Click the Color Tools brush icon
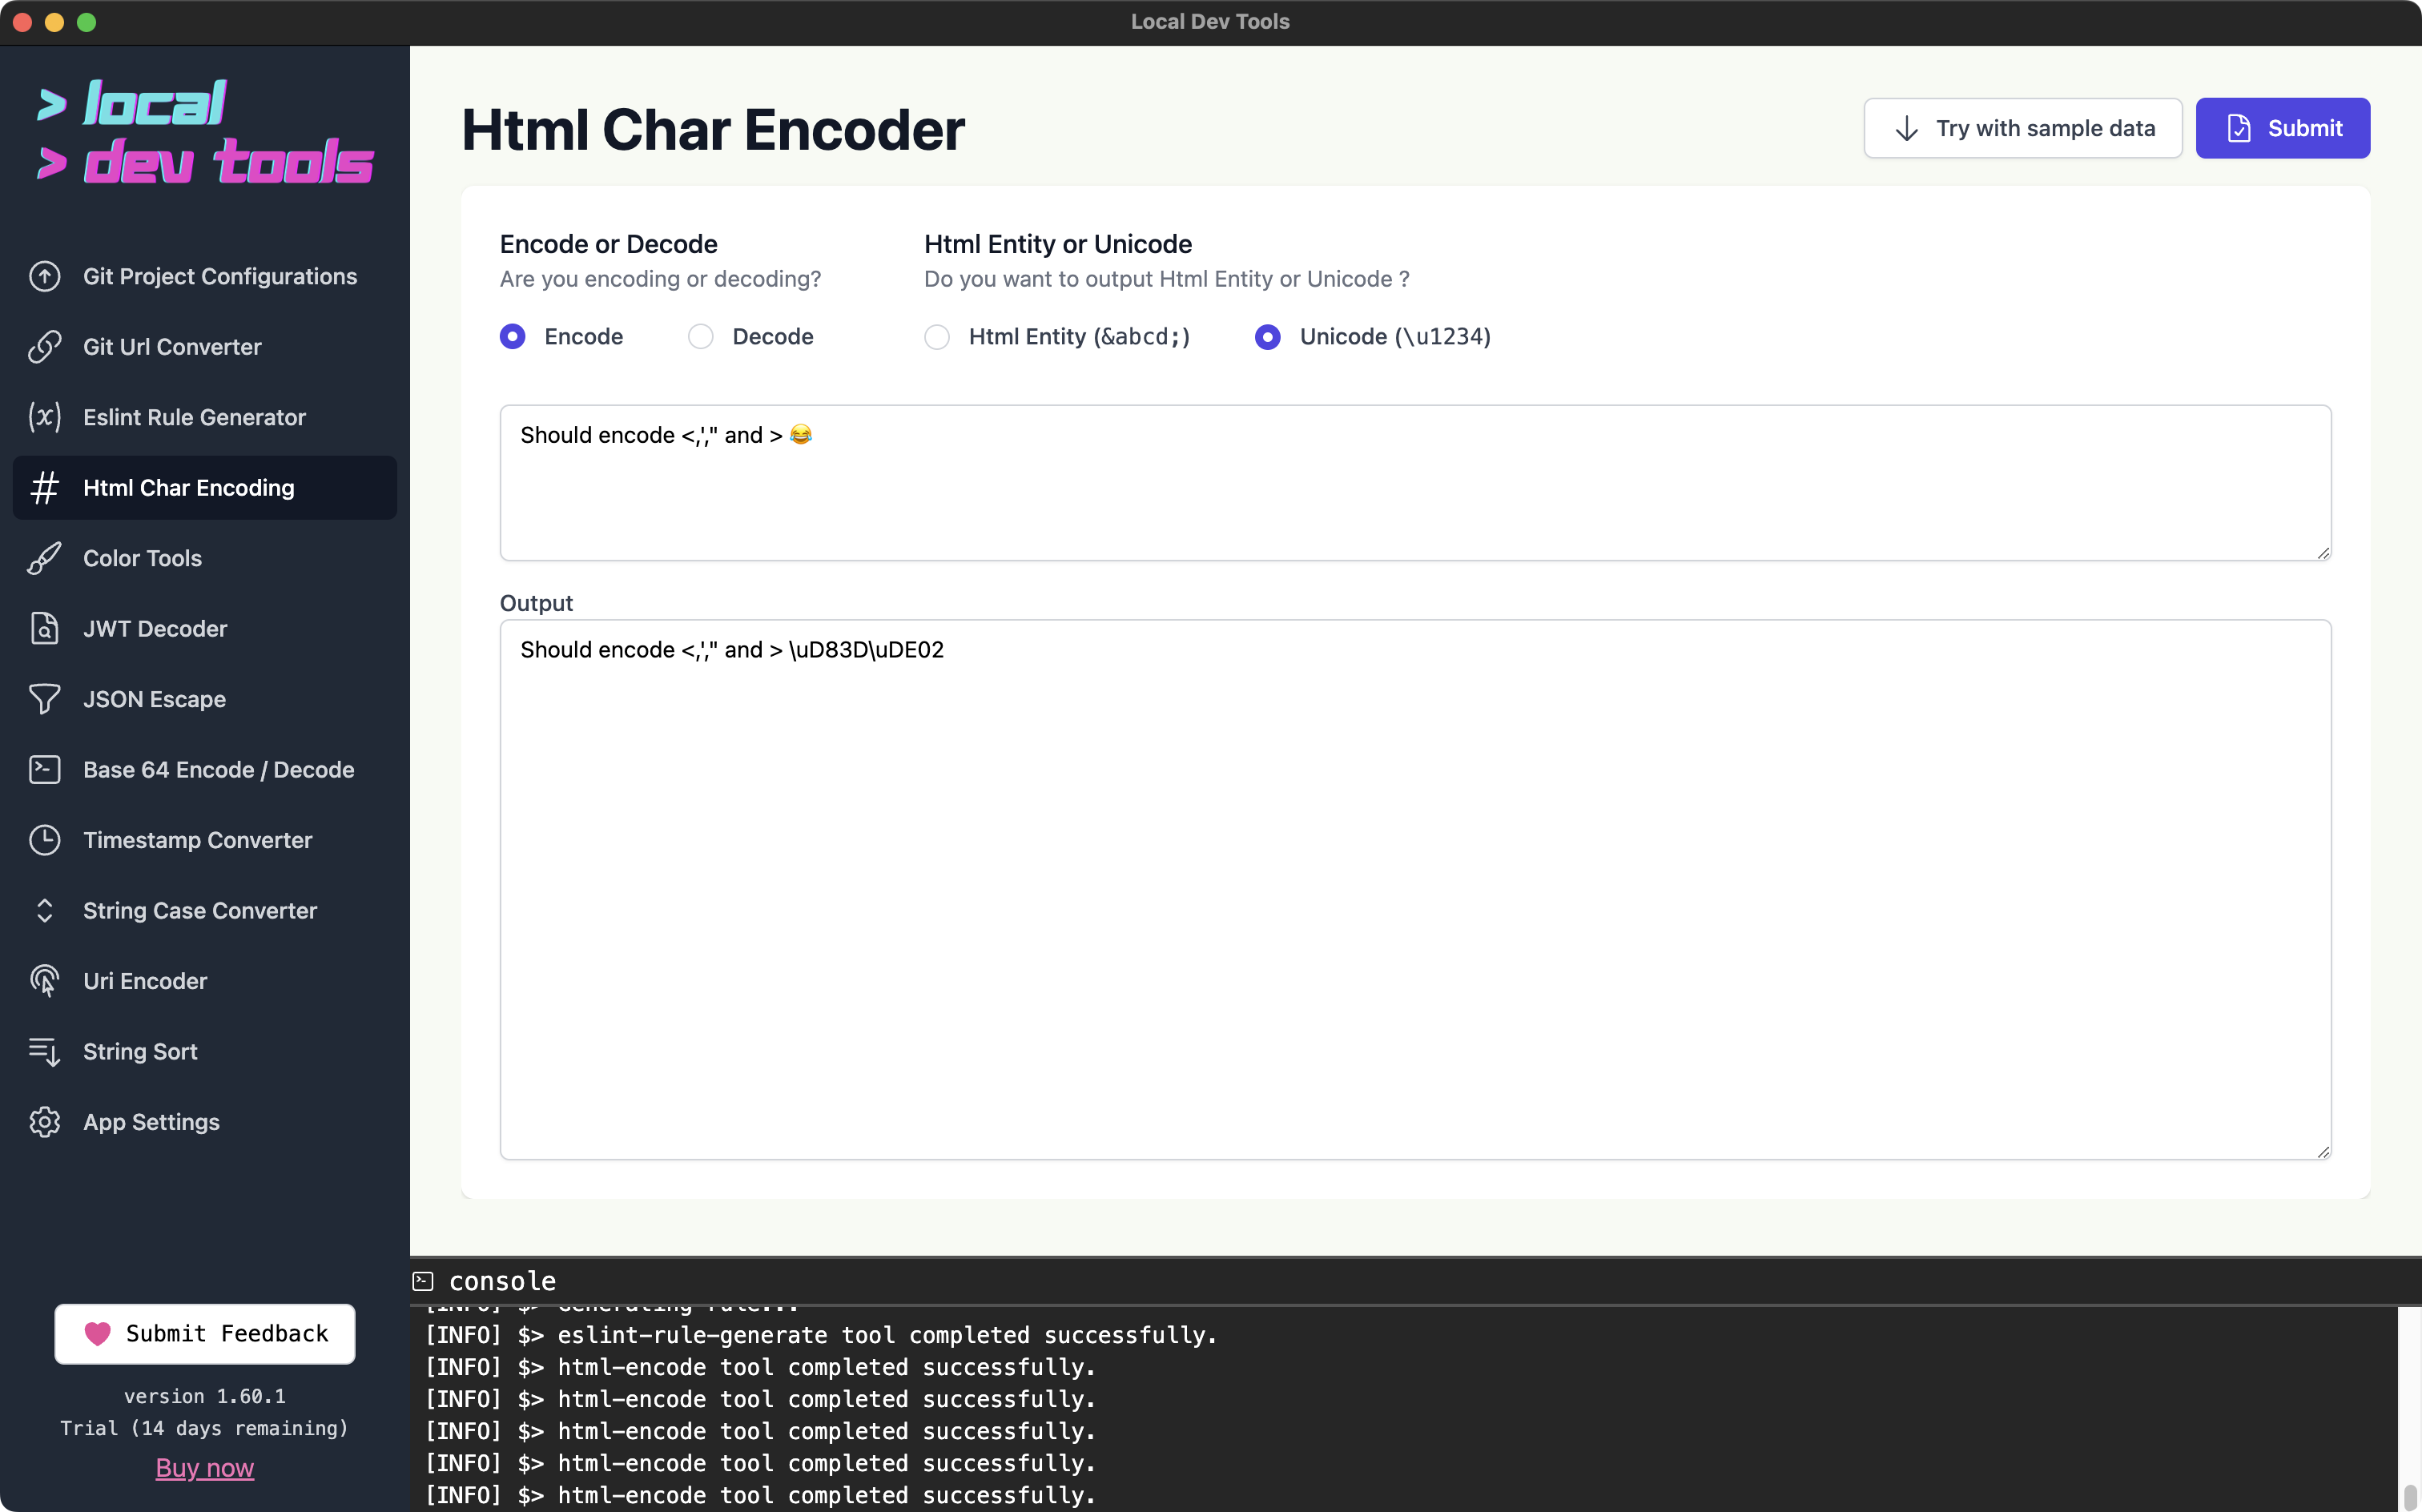 coord(45,558)
